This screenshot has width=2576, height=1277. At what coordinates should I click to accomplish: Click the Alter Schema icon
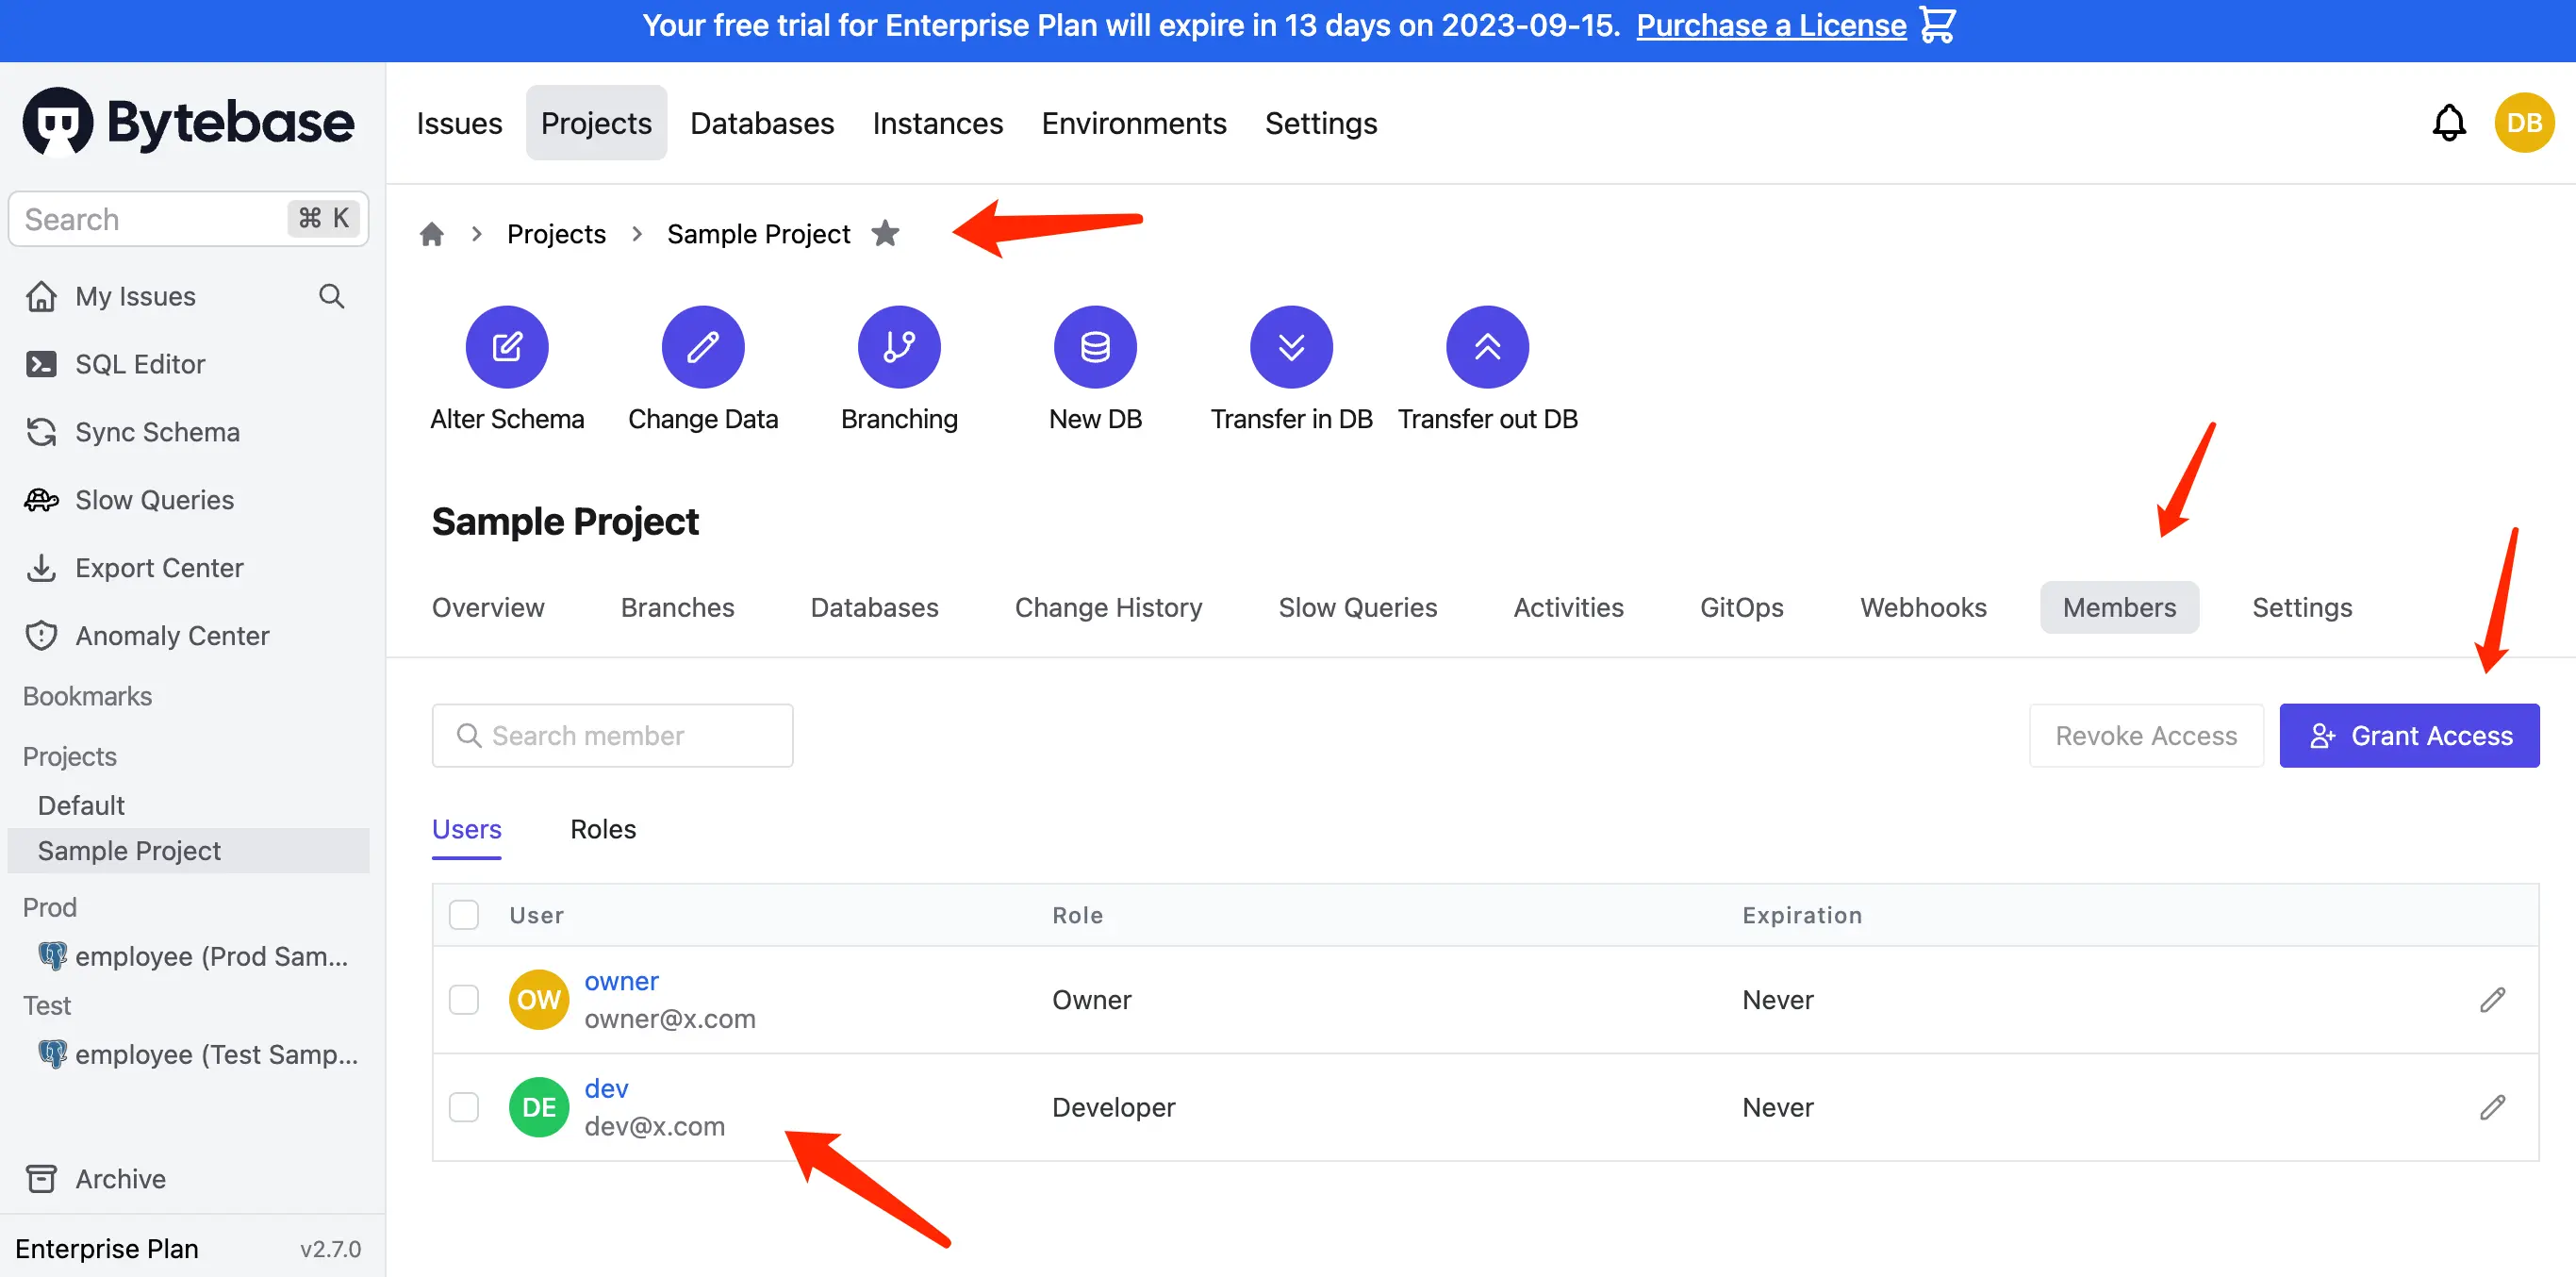tap(507, 347)
